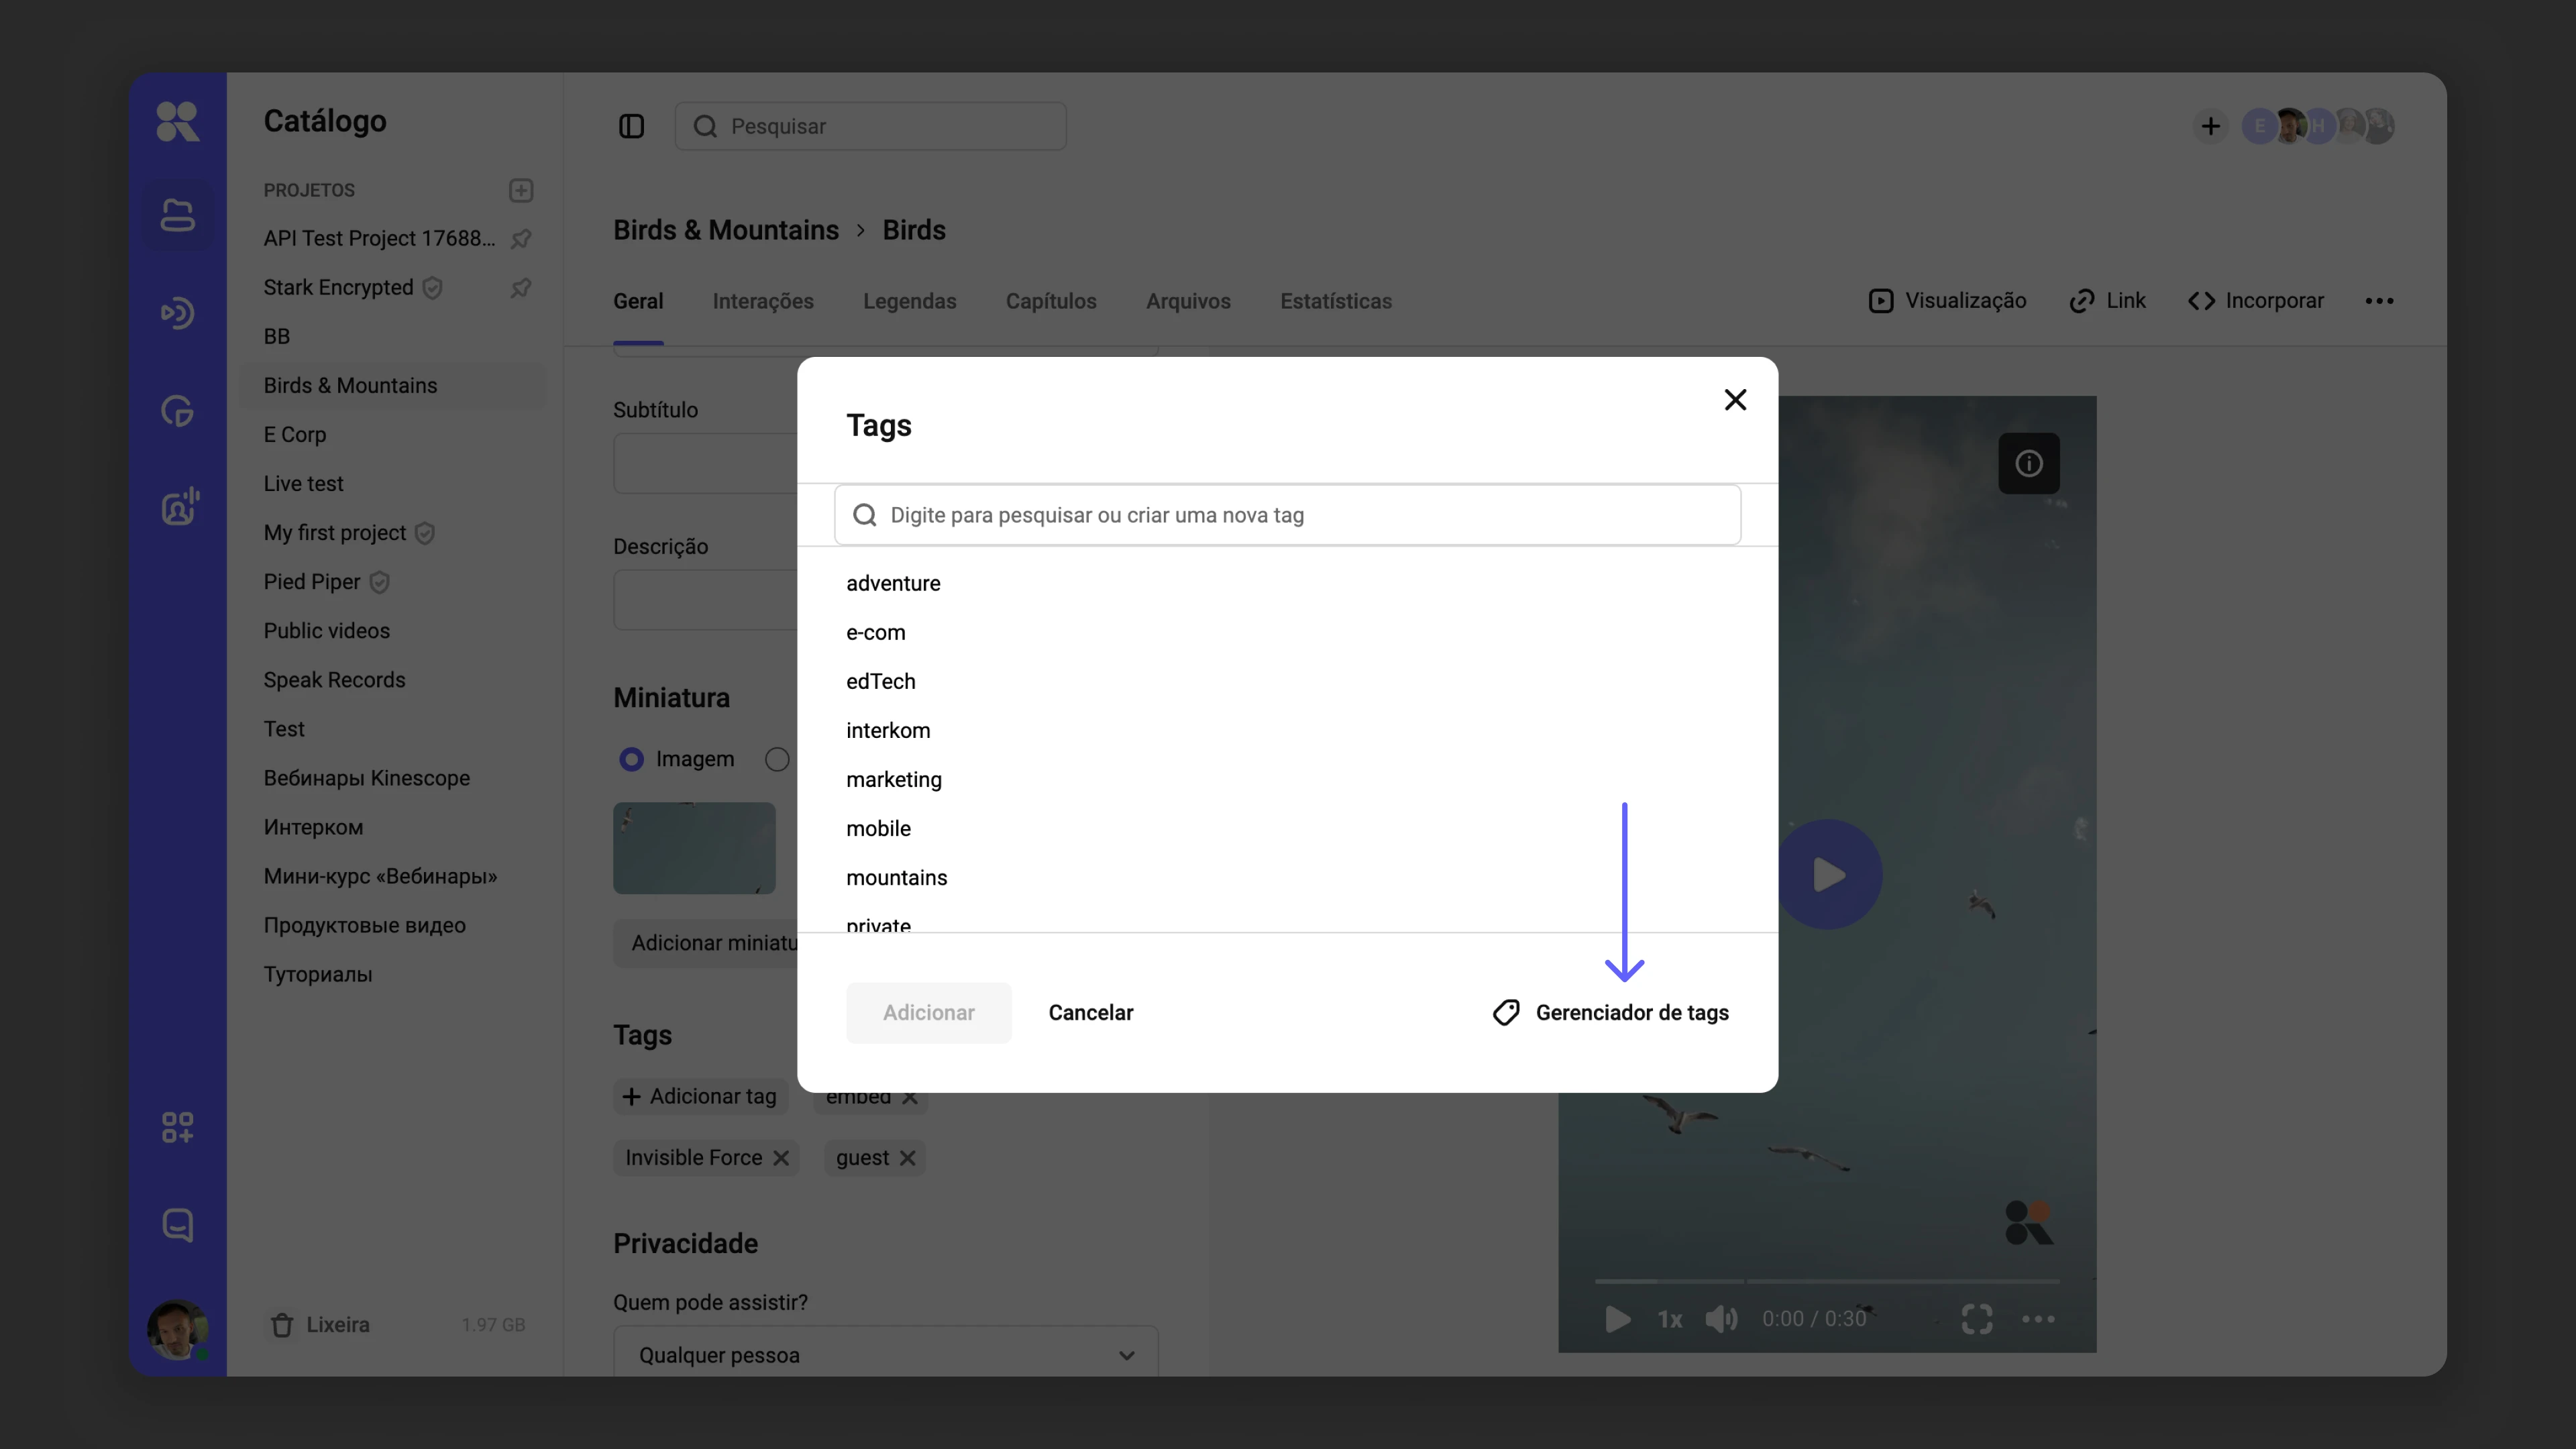2576x1449 pixels.
Task: Switch to the Interações tab
Action: [x=763, y=301]
